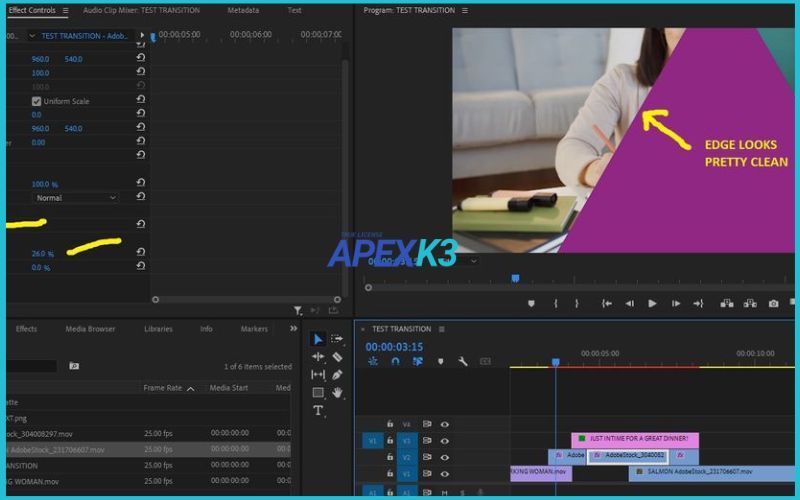Reset the 26.0 % parameter value
This screenshot has width=800, height=500.
141,253
